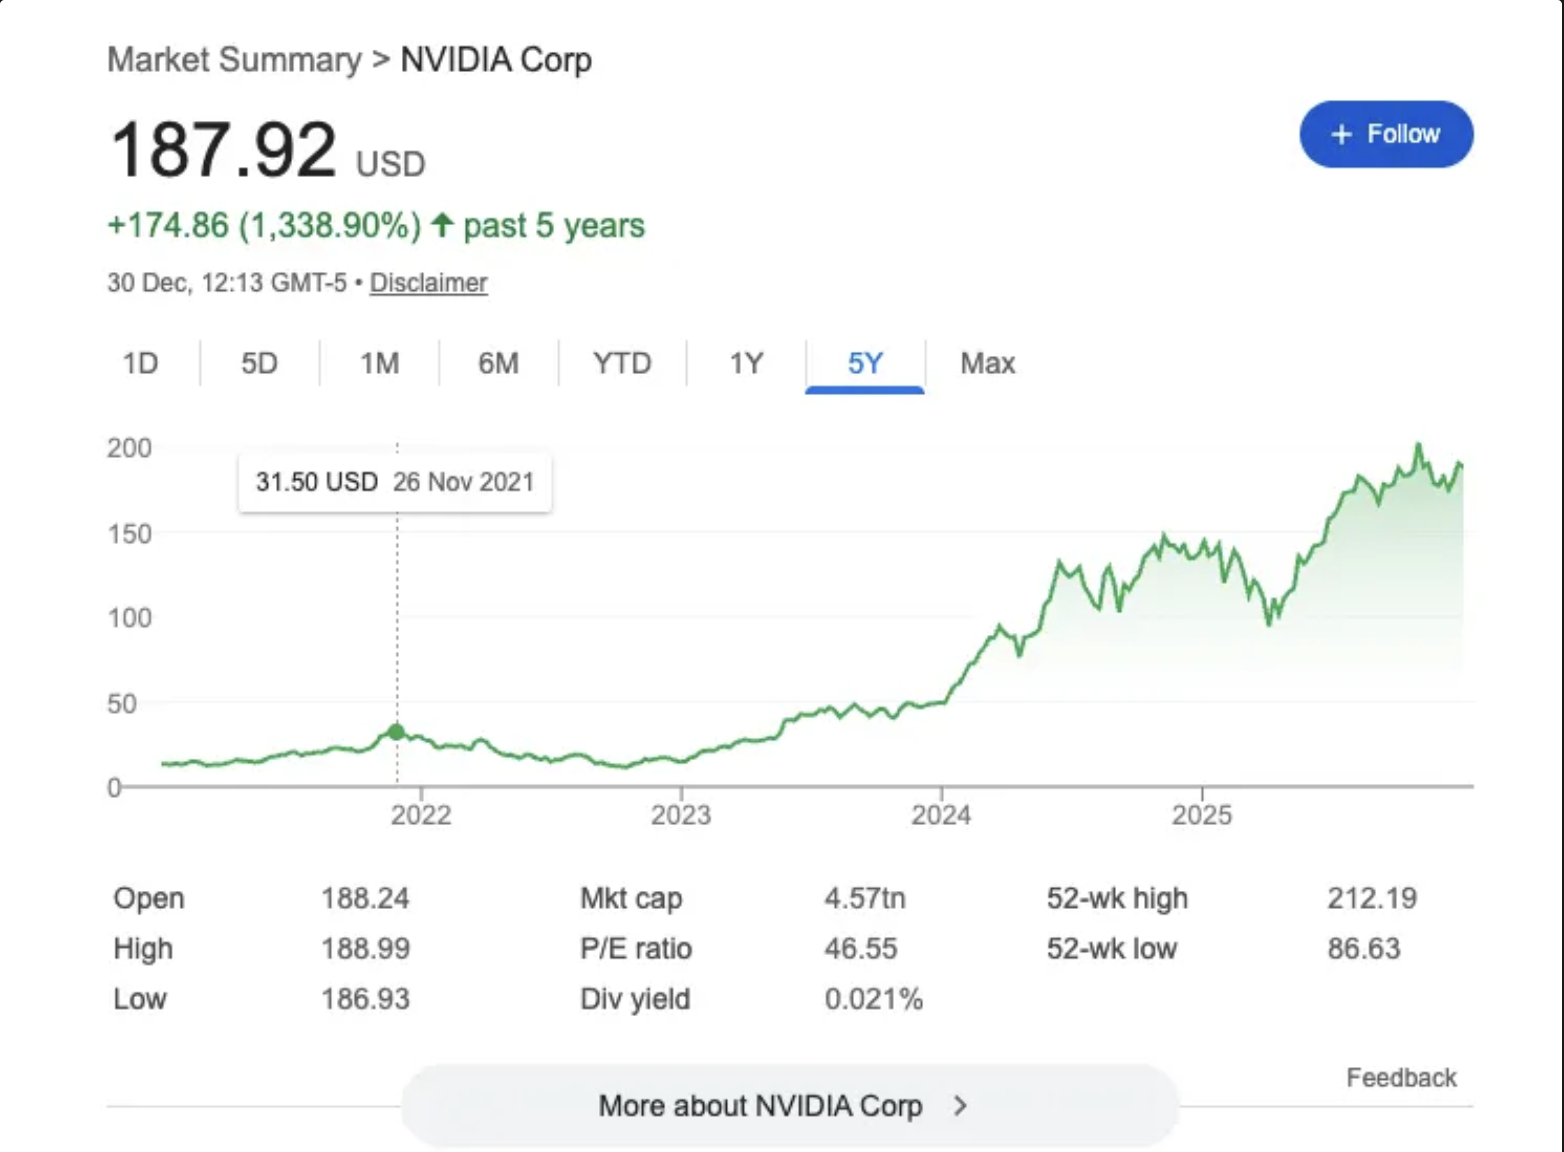
Task: Click the 31.50 USD tooltip on the chart
Action: (394, 482)
